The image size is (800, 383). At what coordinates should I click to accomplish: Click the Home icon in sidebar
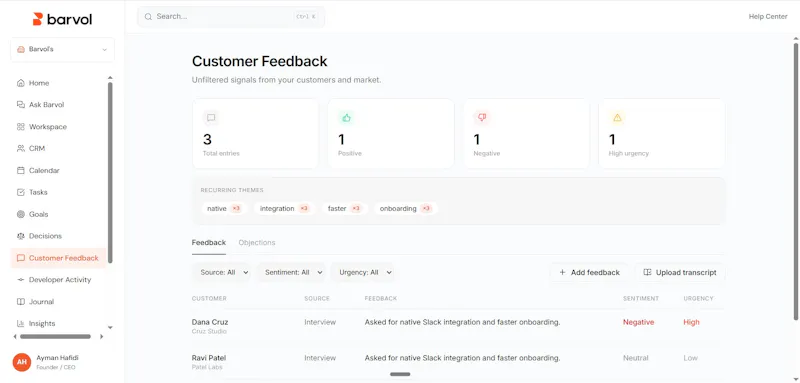point(20,83)
